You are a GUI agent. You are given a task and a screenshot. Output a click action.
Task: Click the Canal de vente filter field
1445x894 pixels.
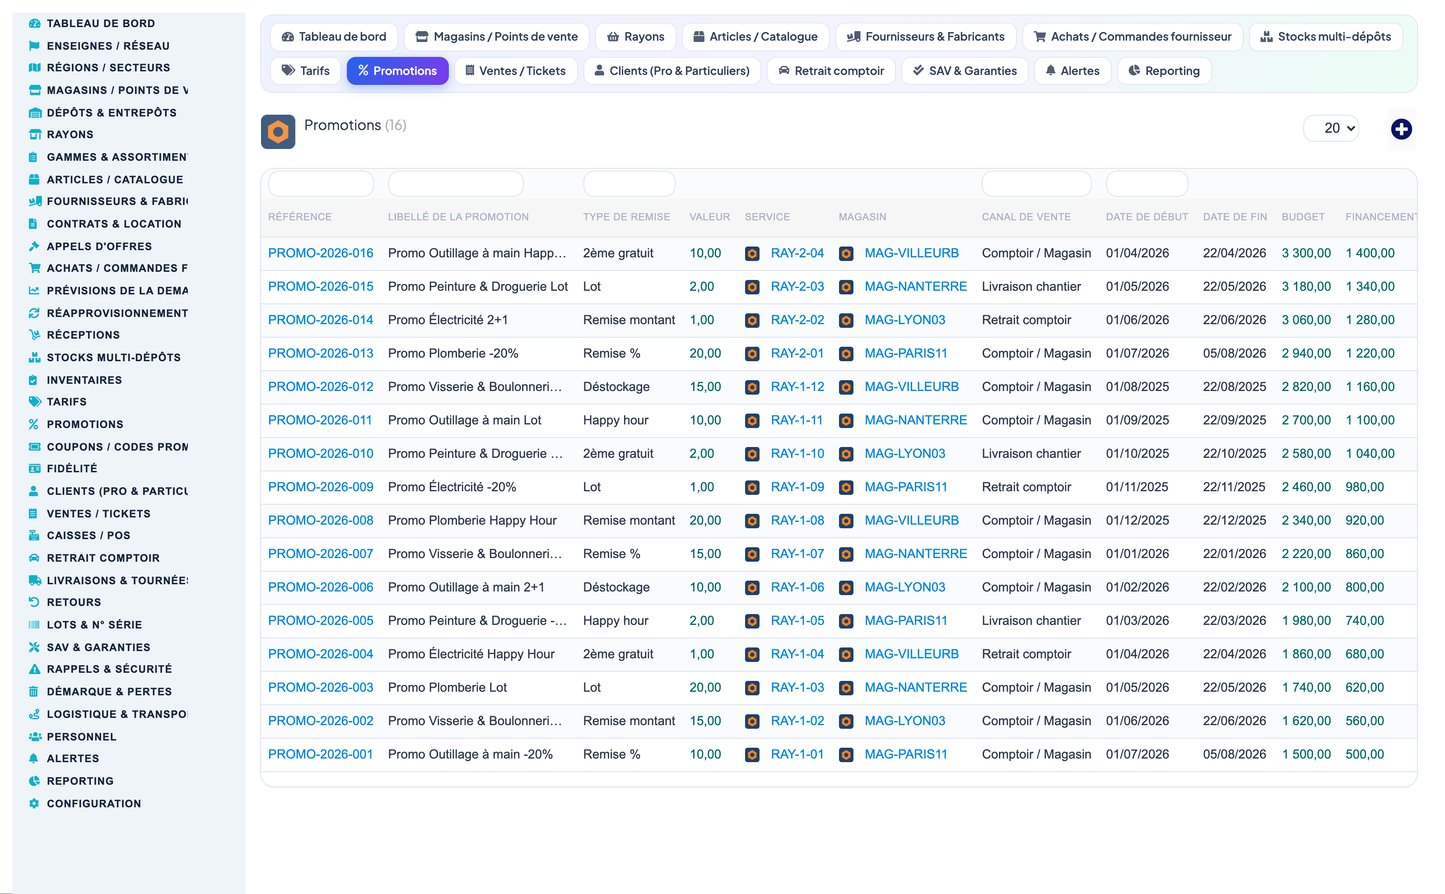pos(1036,184)
